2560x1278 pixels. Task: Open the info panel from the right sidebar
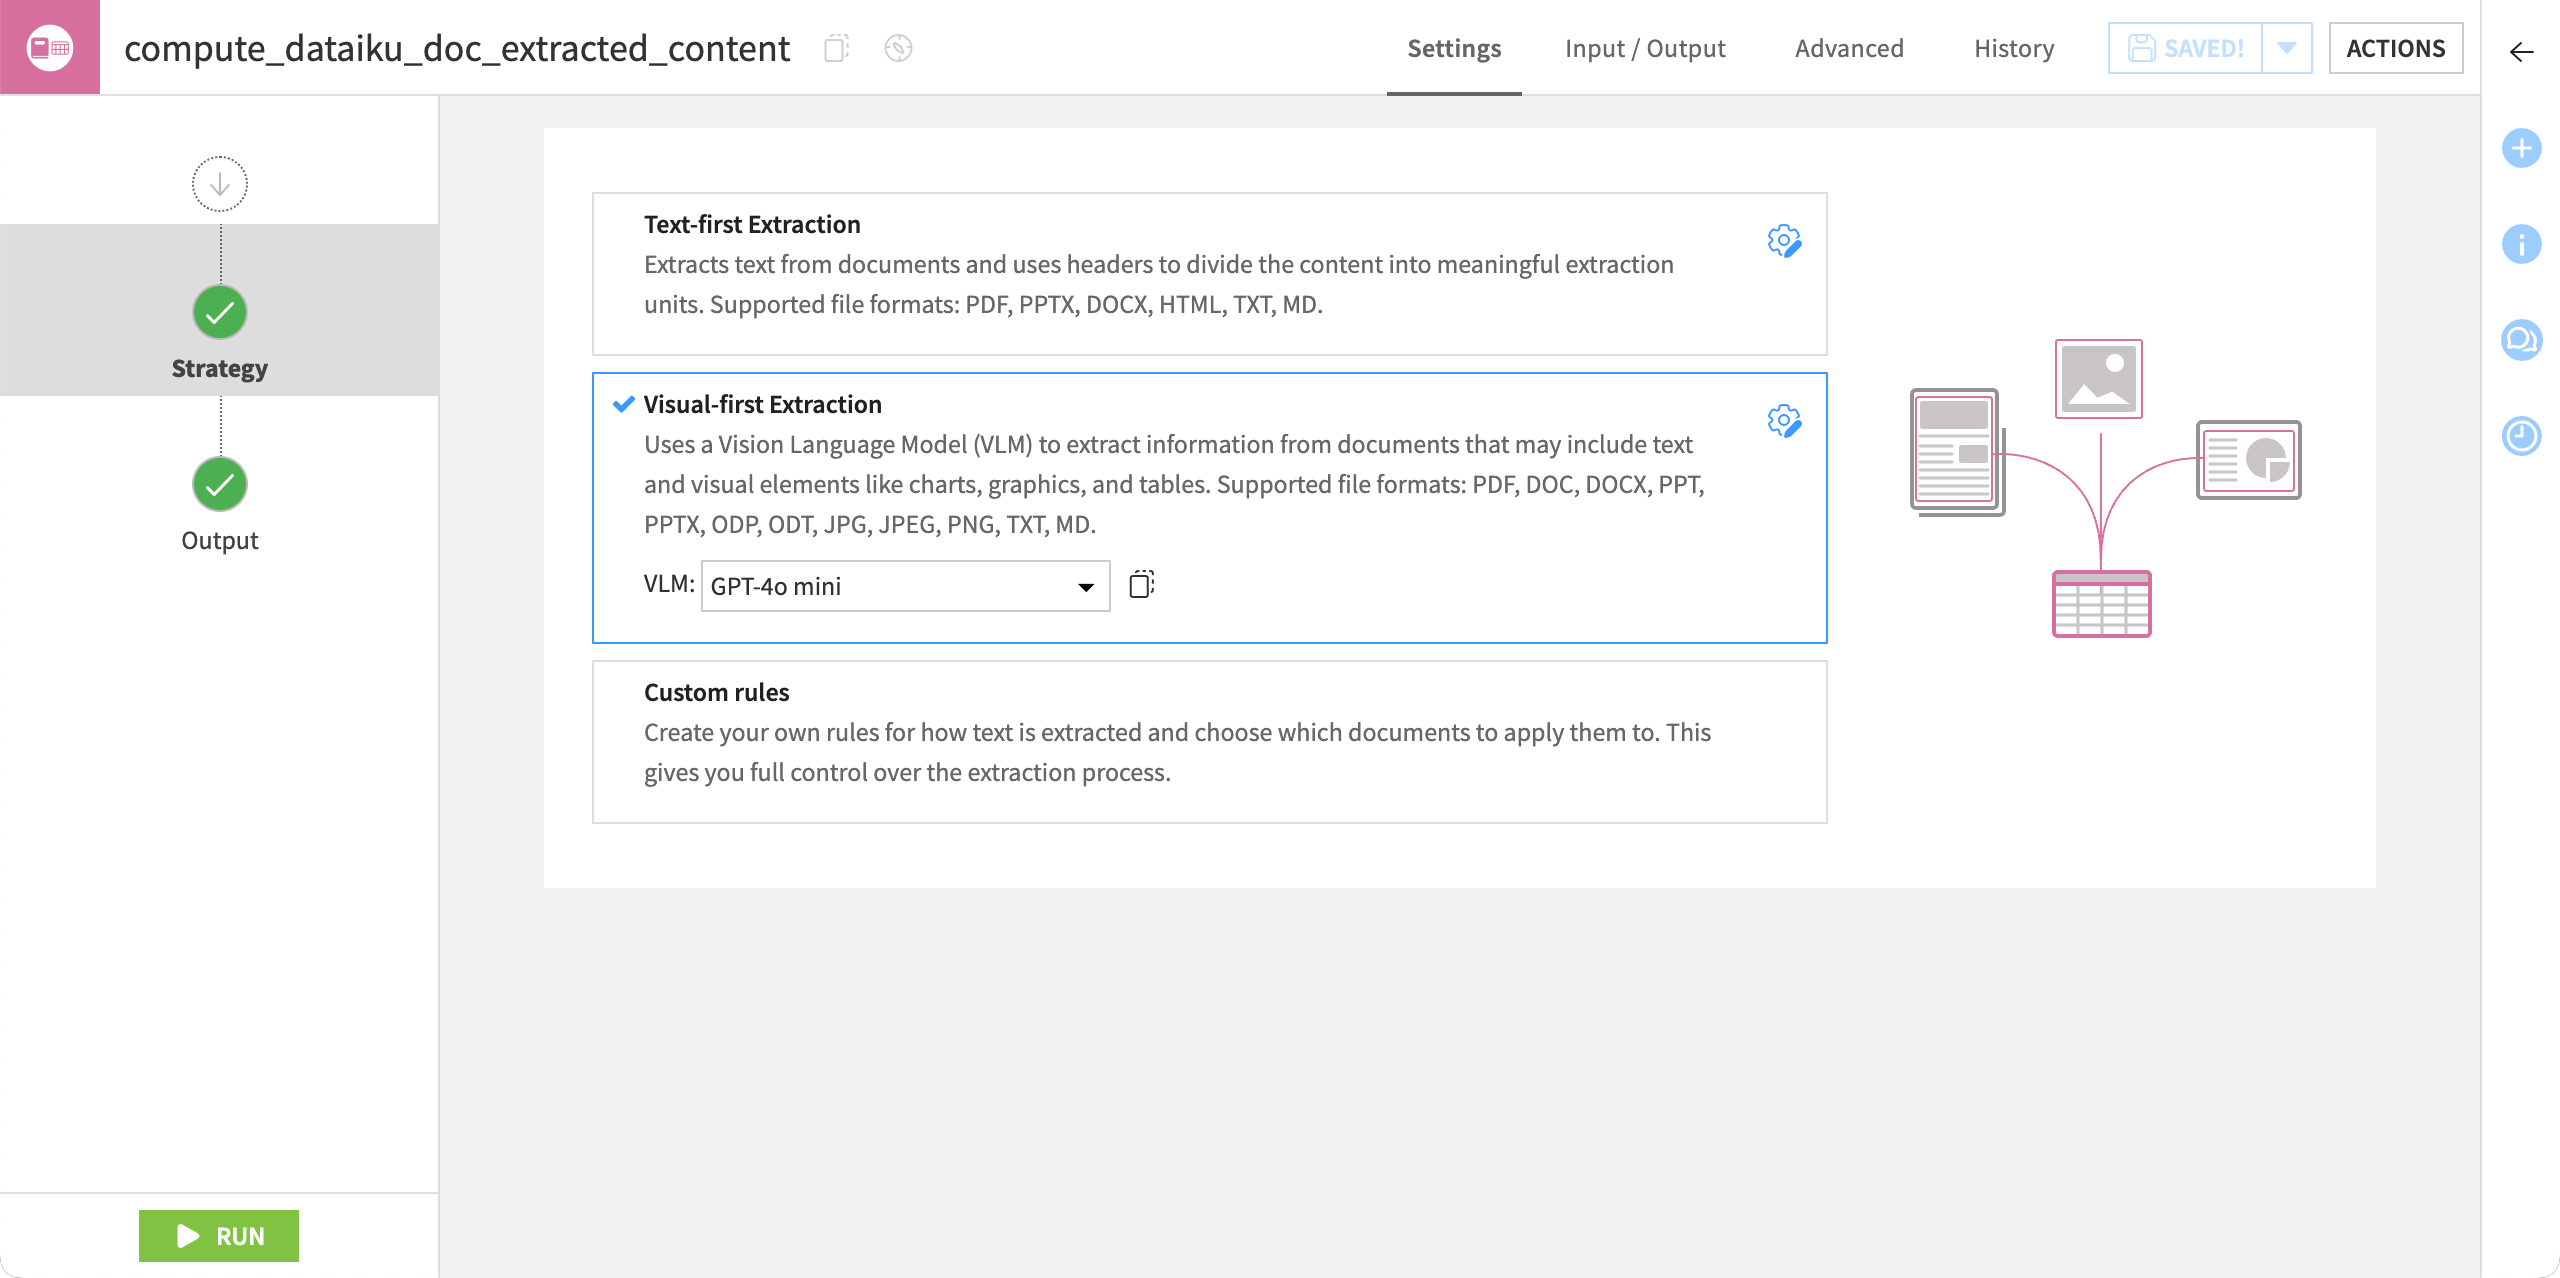pyautogui.click(x=2522, y=243)
